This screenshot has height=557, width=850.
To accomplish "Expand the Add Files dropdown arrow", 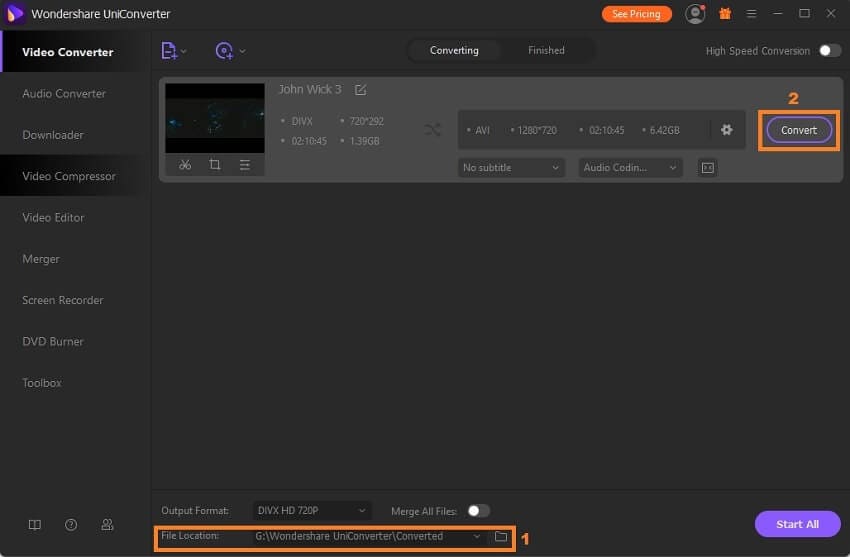I will 184,51.
